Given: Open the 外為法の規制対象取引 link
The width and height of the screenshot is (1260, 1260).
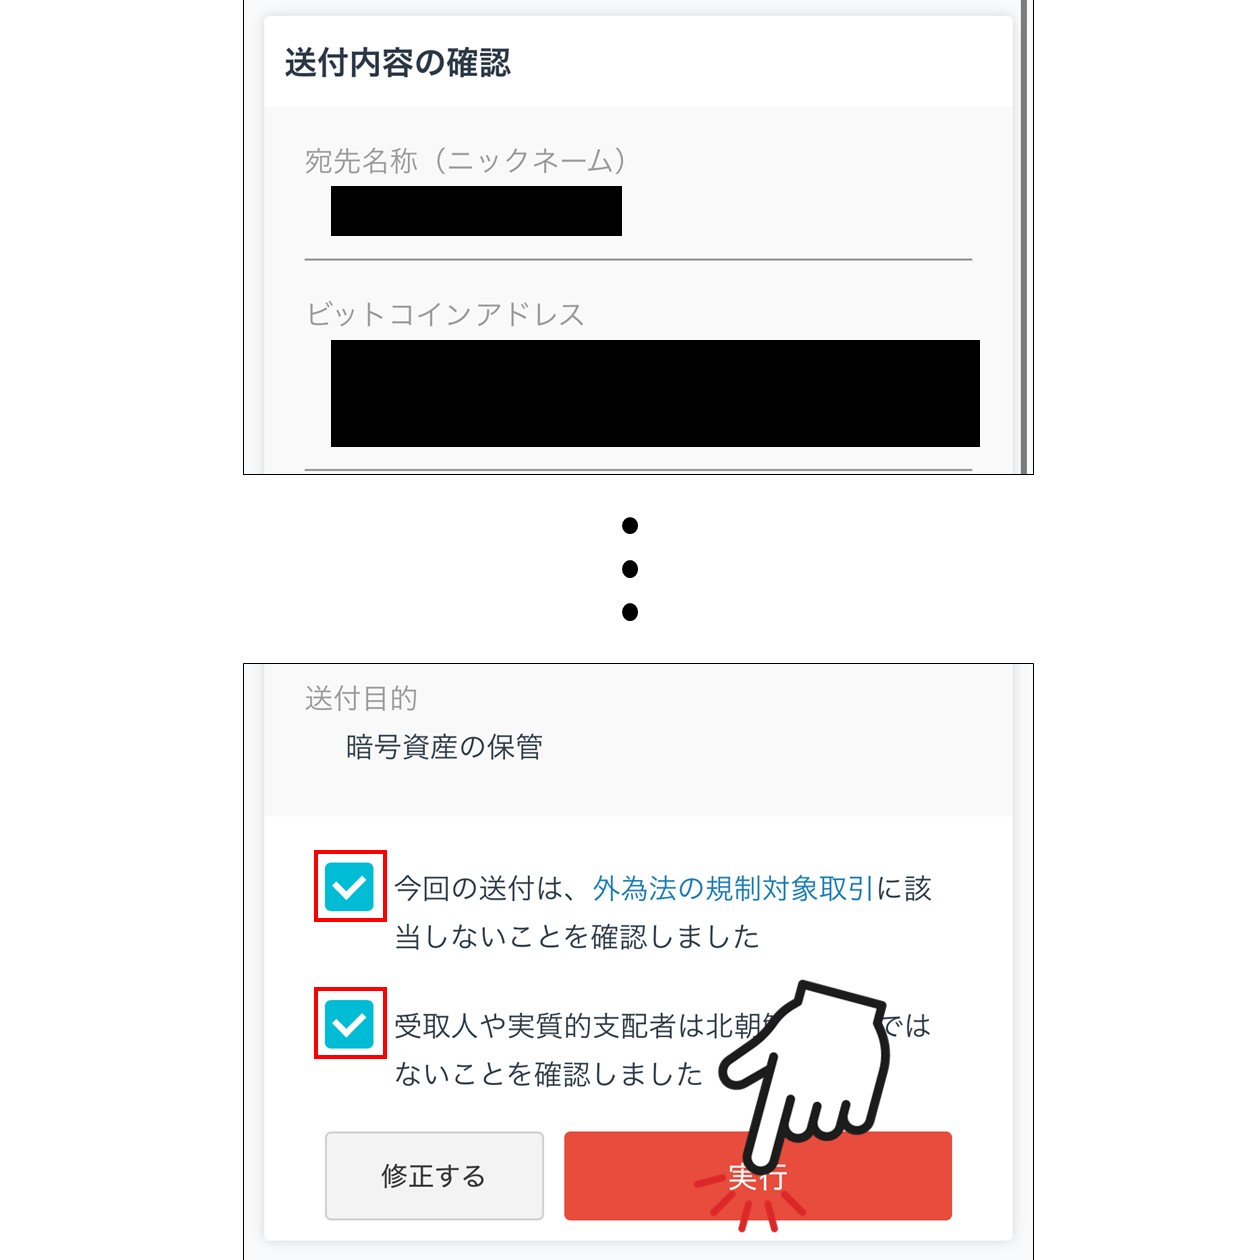Looking at the screenshot, I should 733,888.
